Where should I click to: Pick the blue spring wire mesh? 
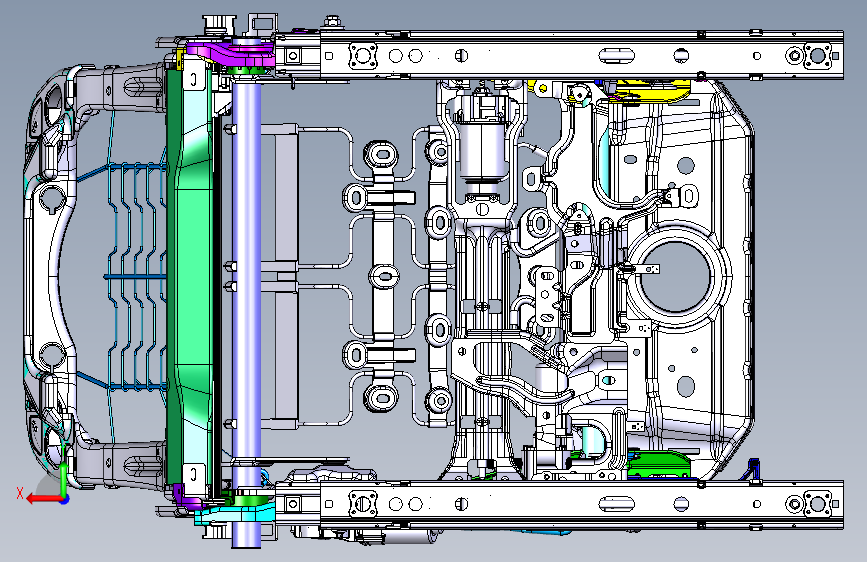[x=135, y=277]
